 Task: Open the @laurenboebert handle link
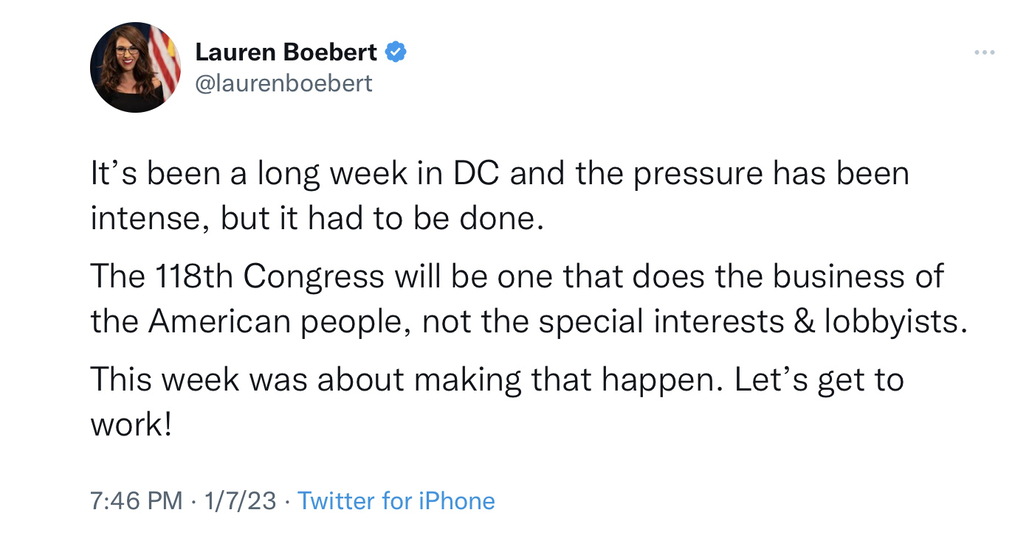click(284, 83)
